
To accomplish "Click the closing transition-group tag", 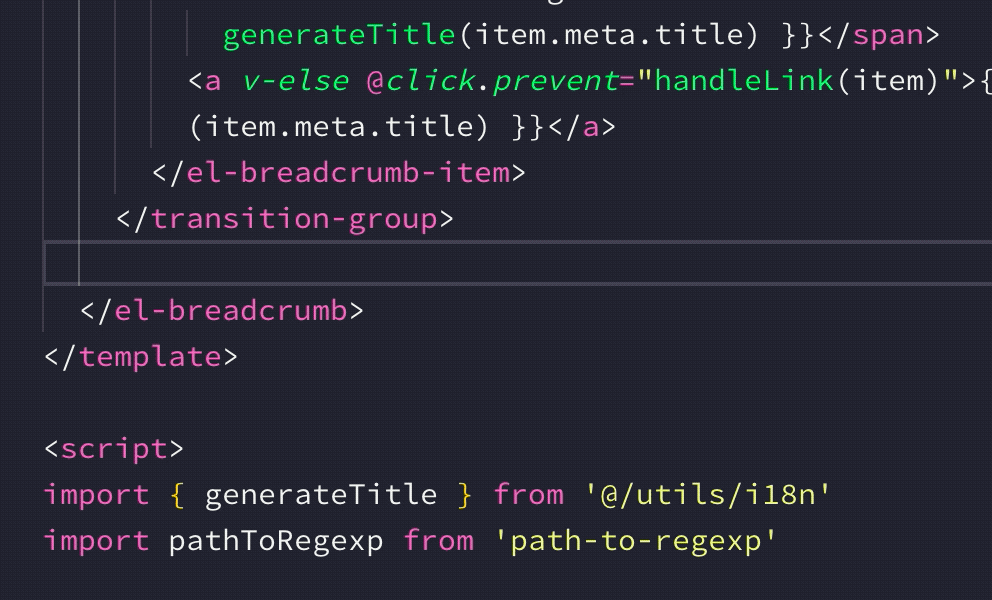I will point(285,219).
